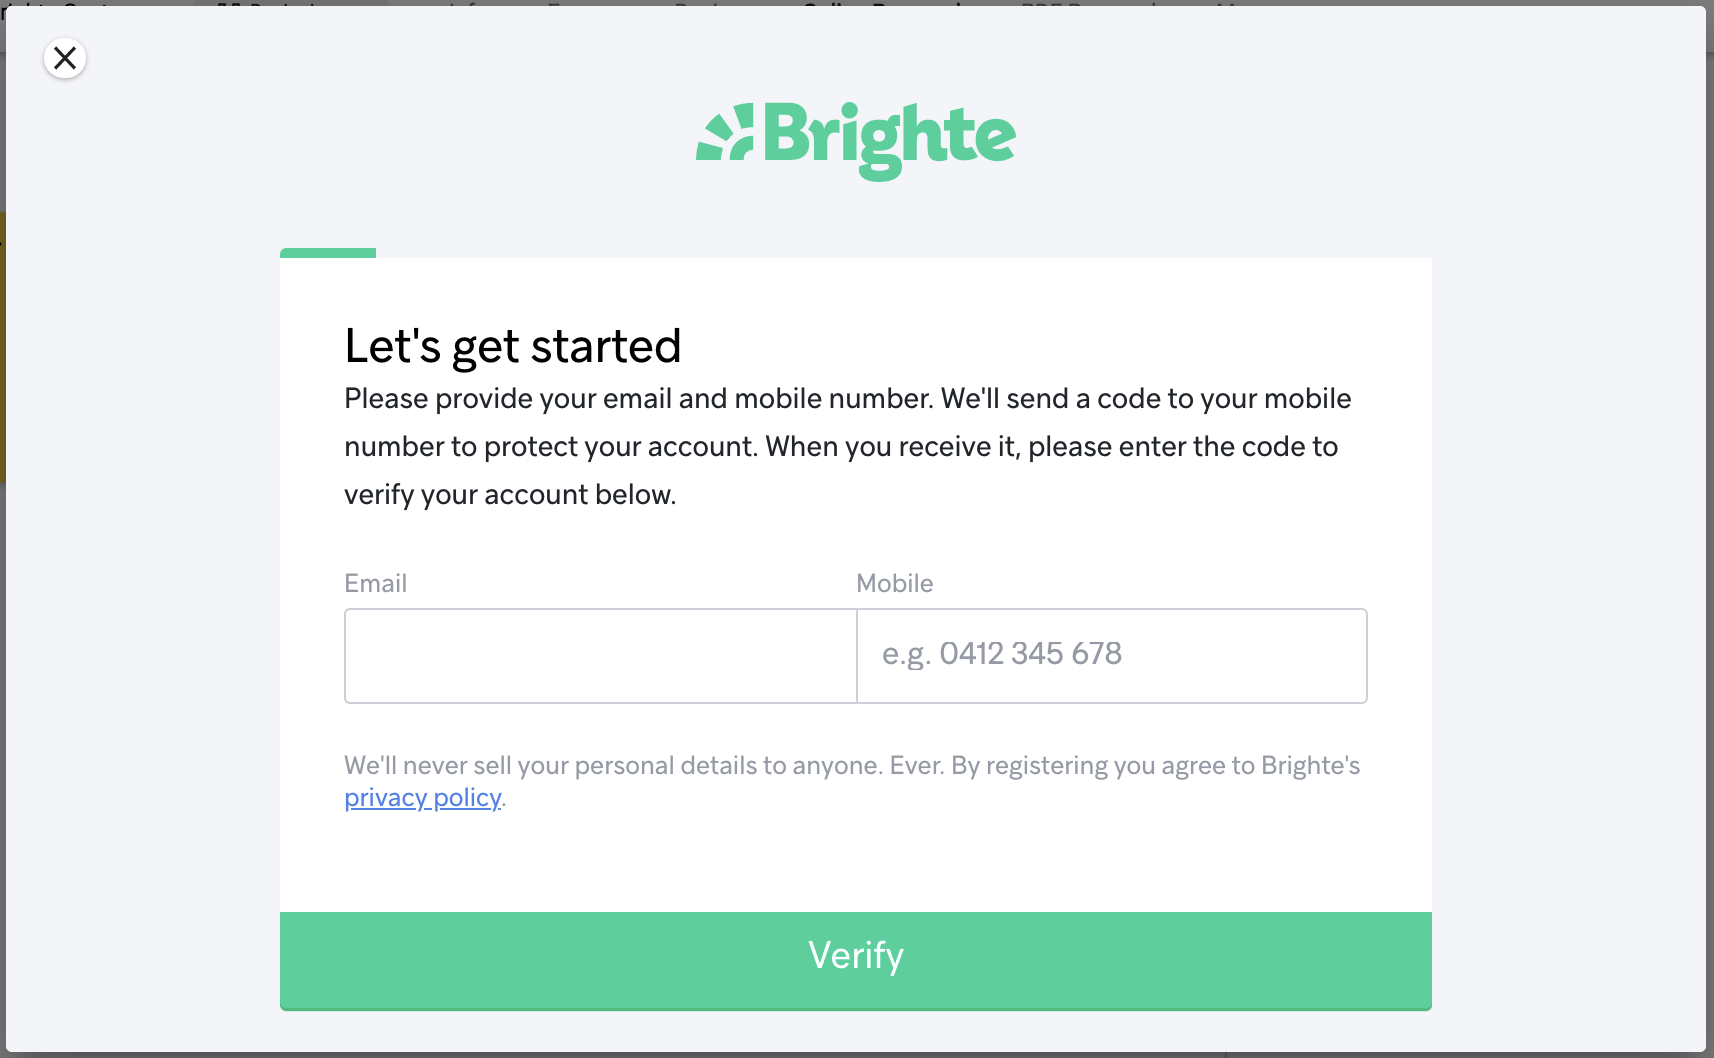Click the Brighte sunburst logo icon

point(725,132)
